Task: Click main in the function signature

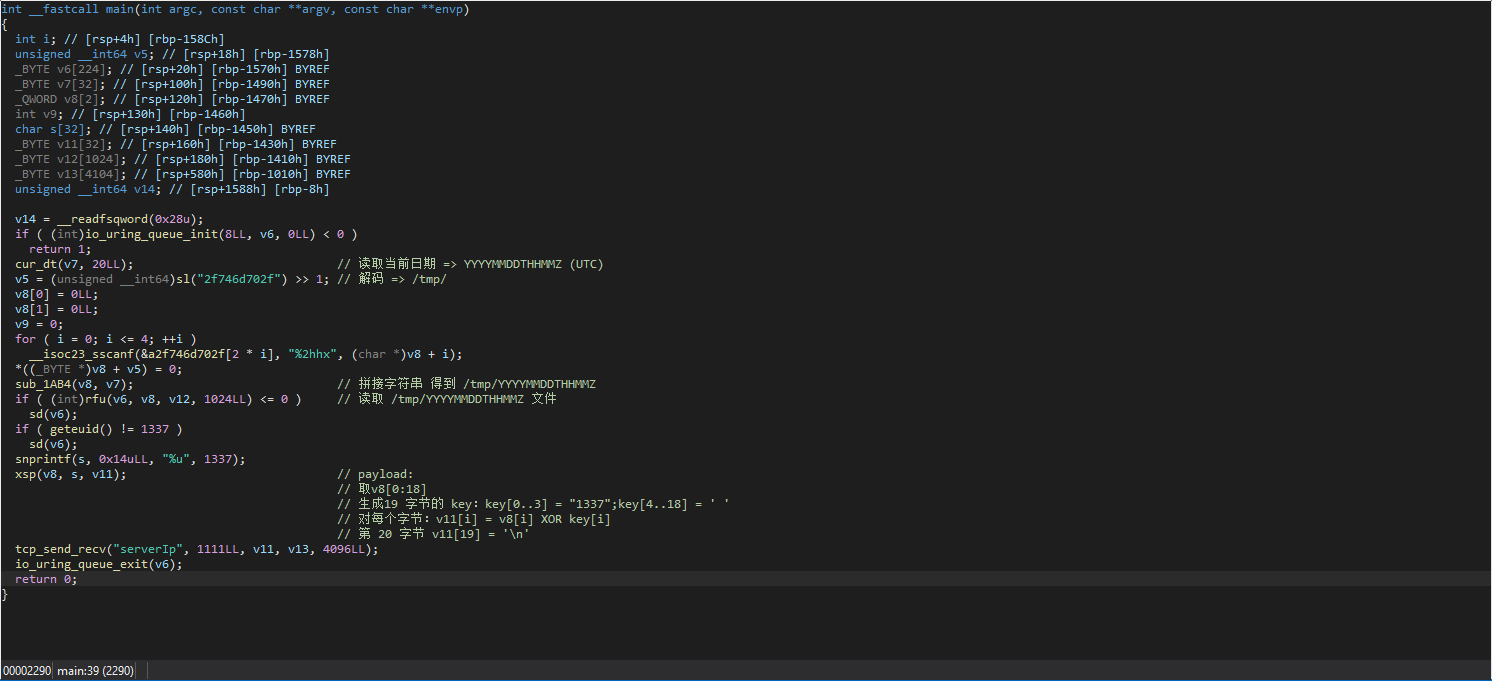Action: 119,9
